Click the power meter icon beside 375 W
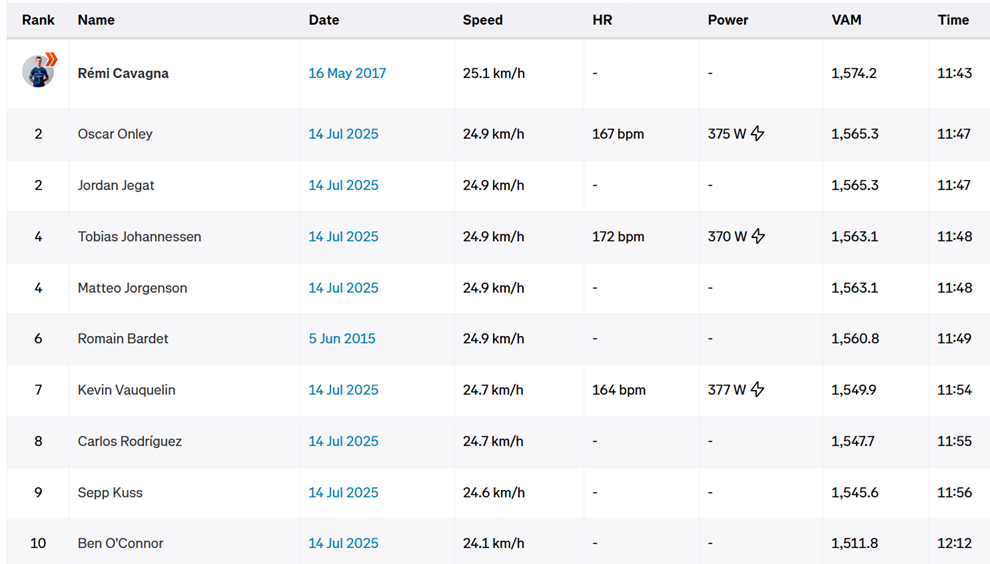 pos(758,134)
